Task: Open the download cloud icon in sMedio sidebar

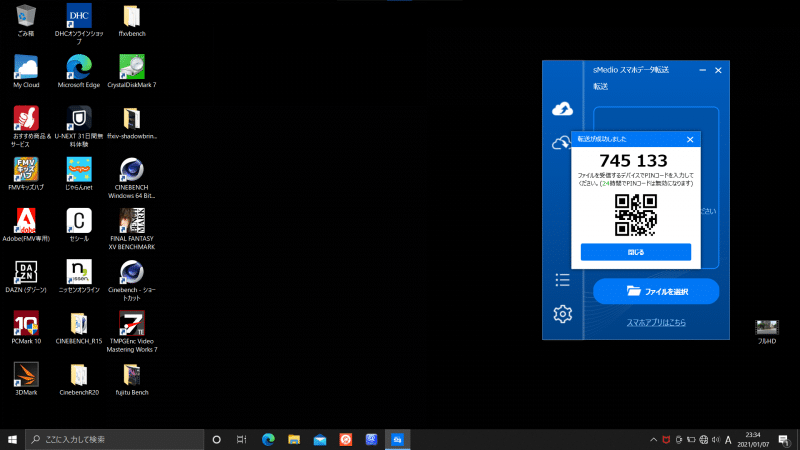Action: click(561, 143)
